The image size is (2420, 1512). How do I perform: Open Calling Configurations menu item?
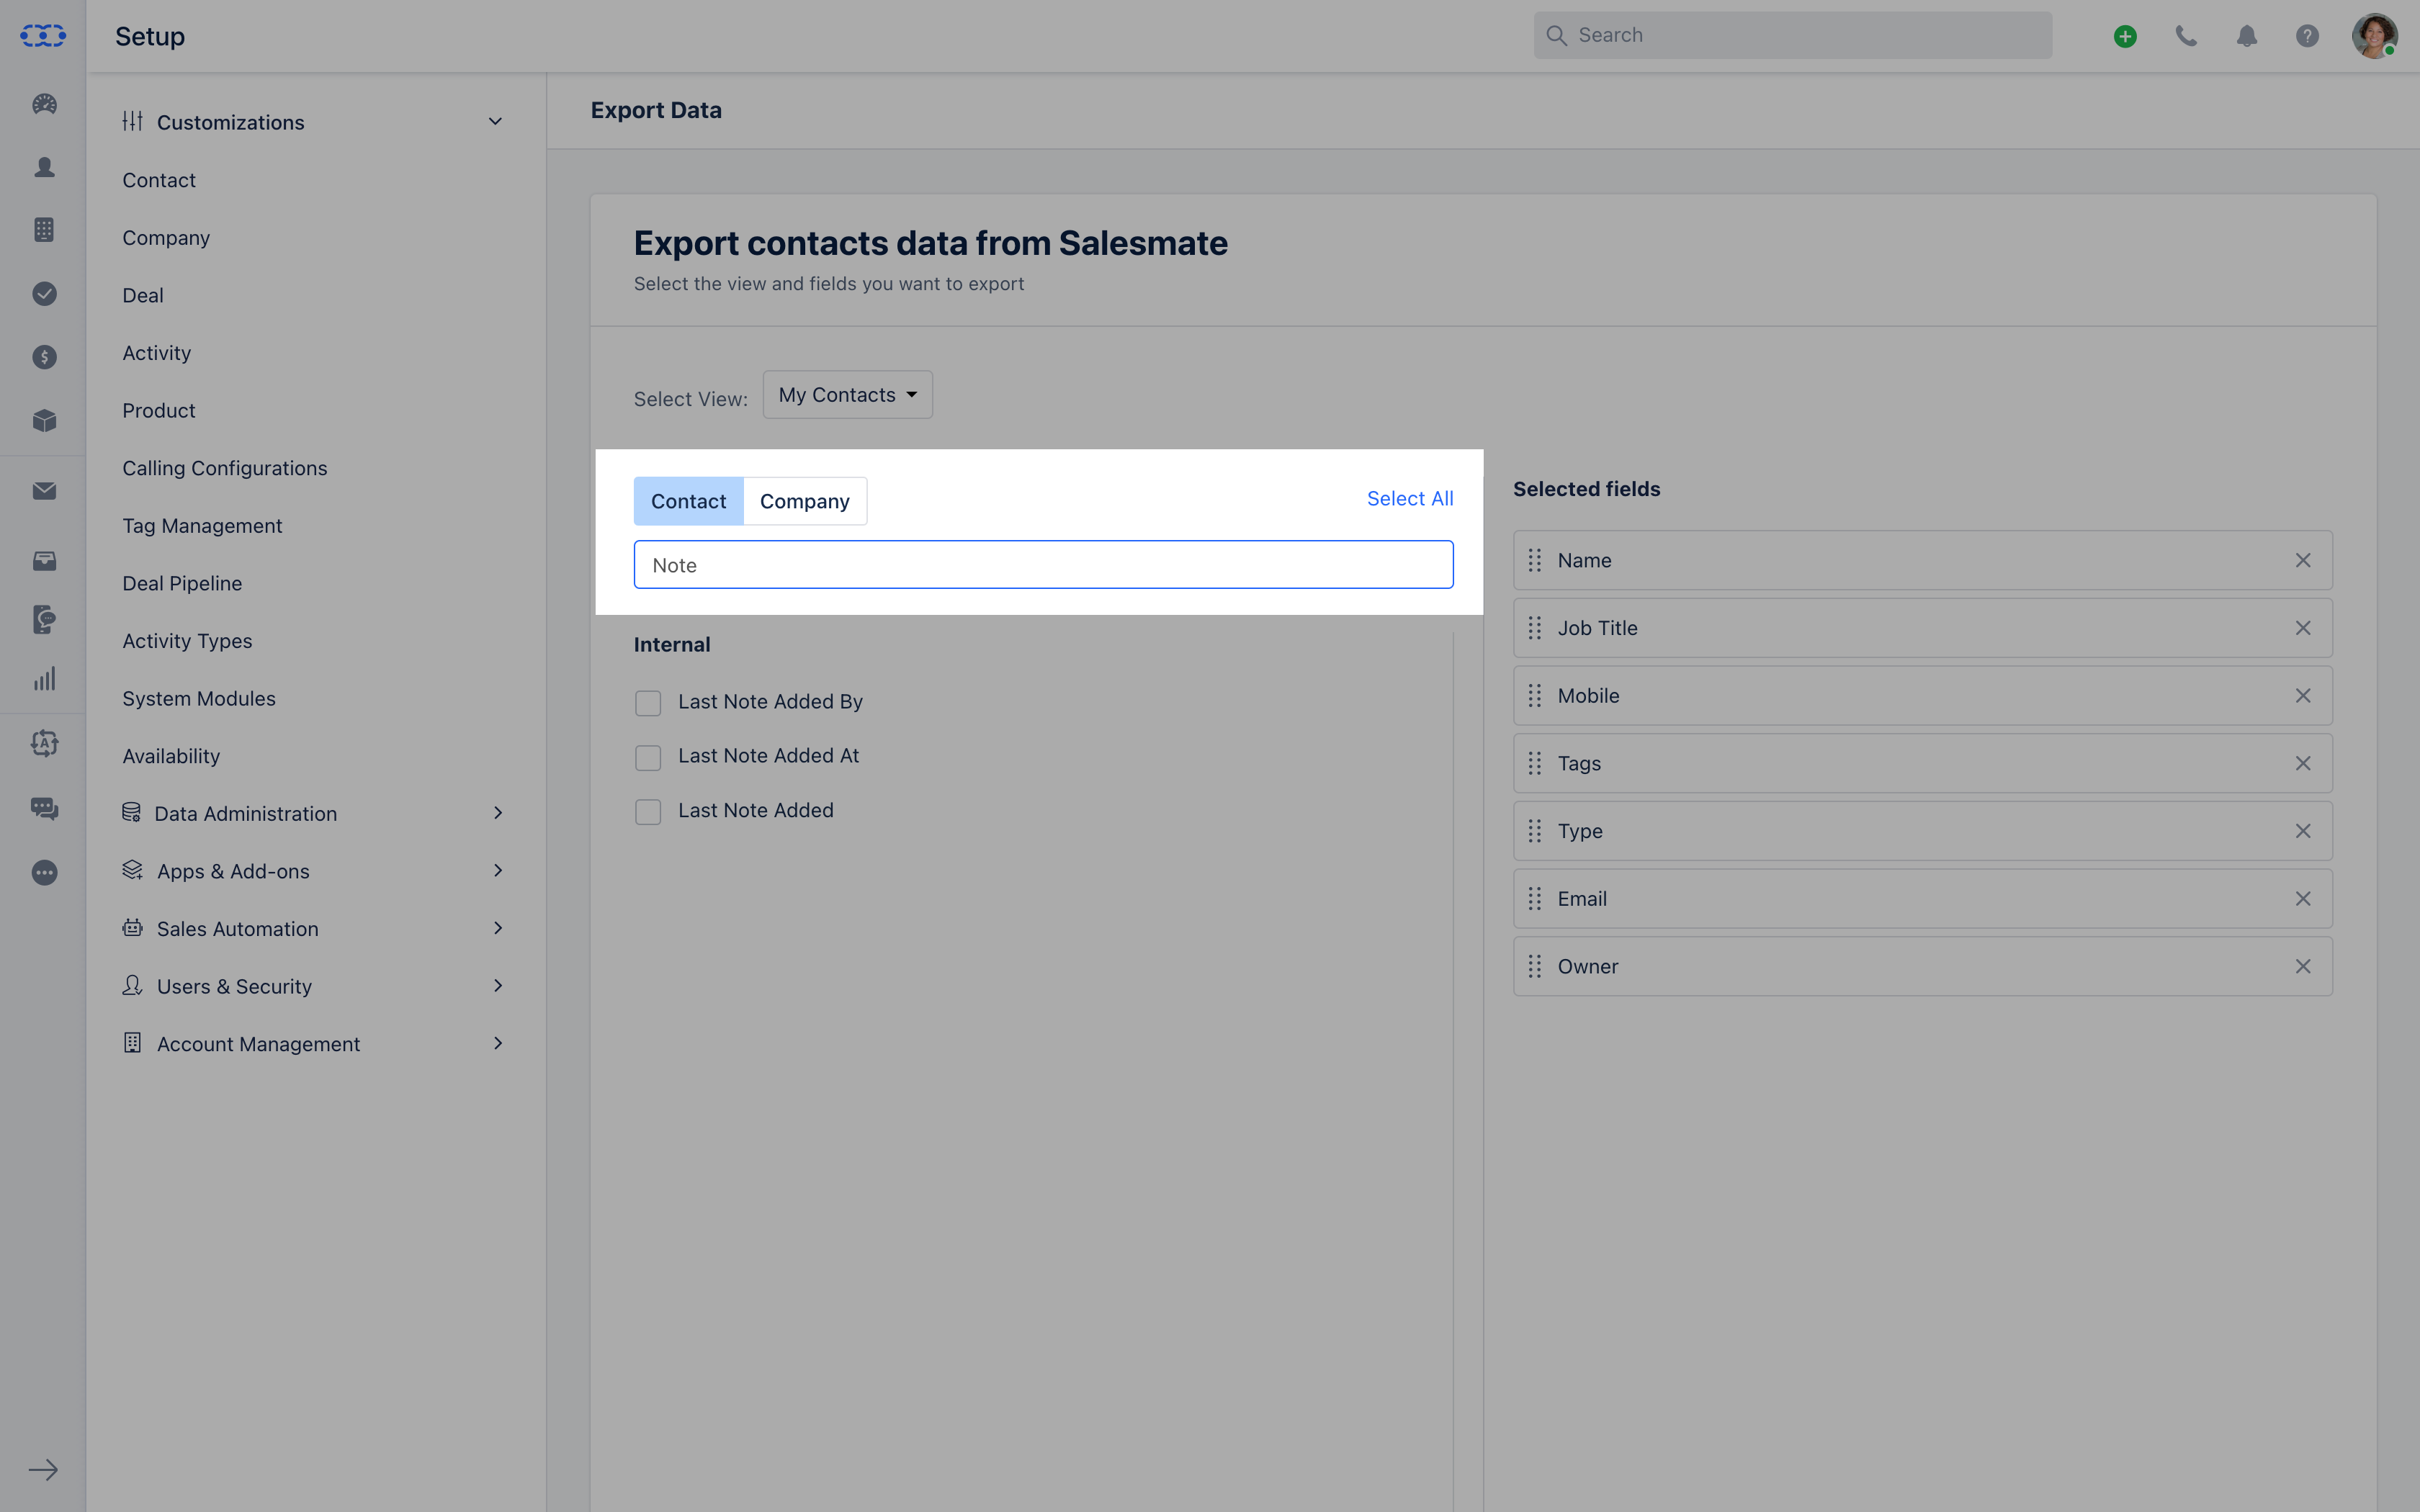pyautogui.click(x=225, y=468)
